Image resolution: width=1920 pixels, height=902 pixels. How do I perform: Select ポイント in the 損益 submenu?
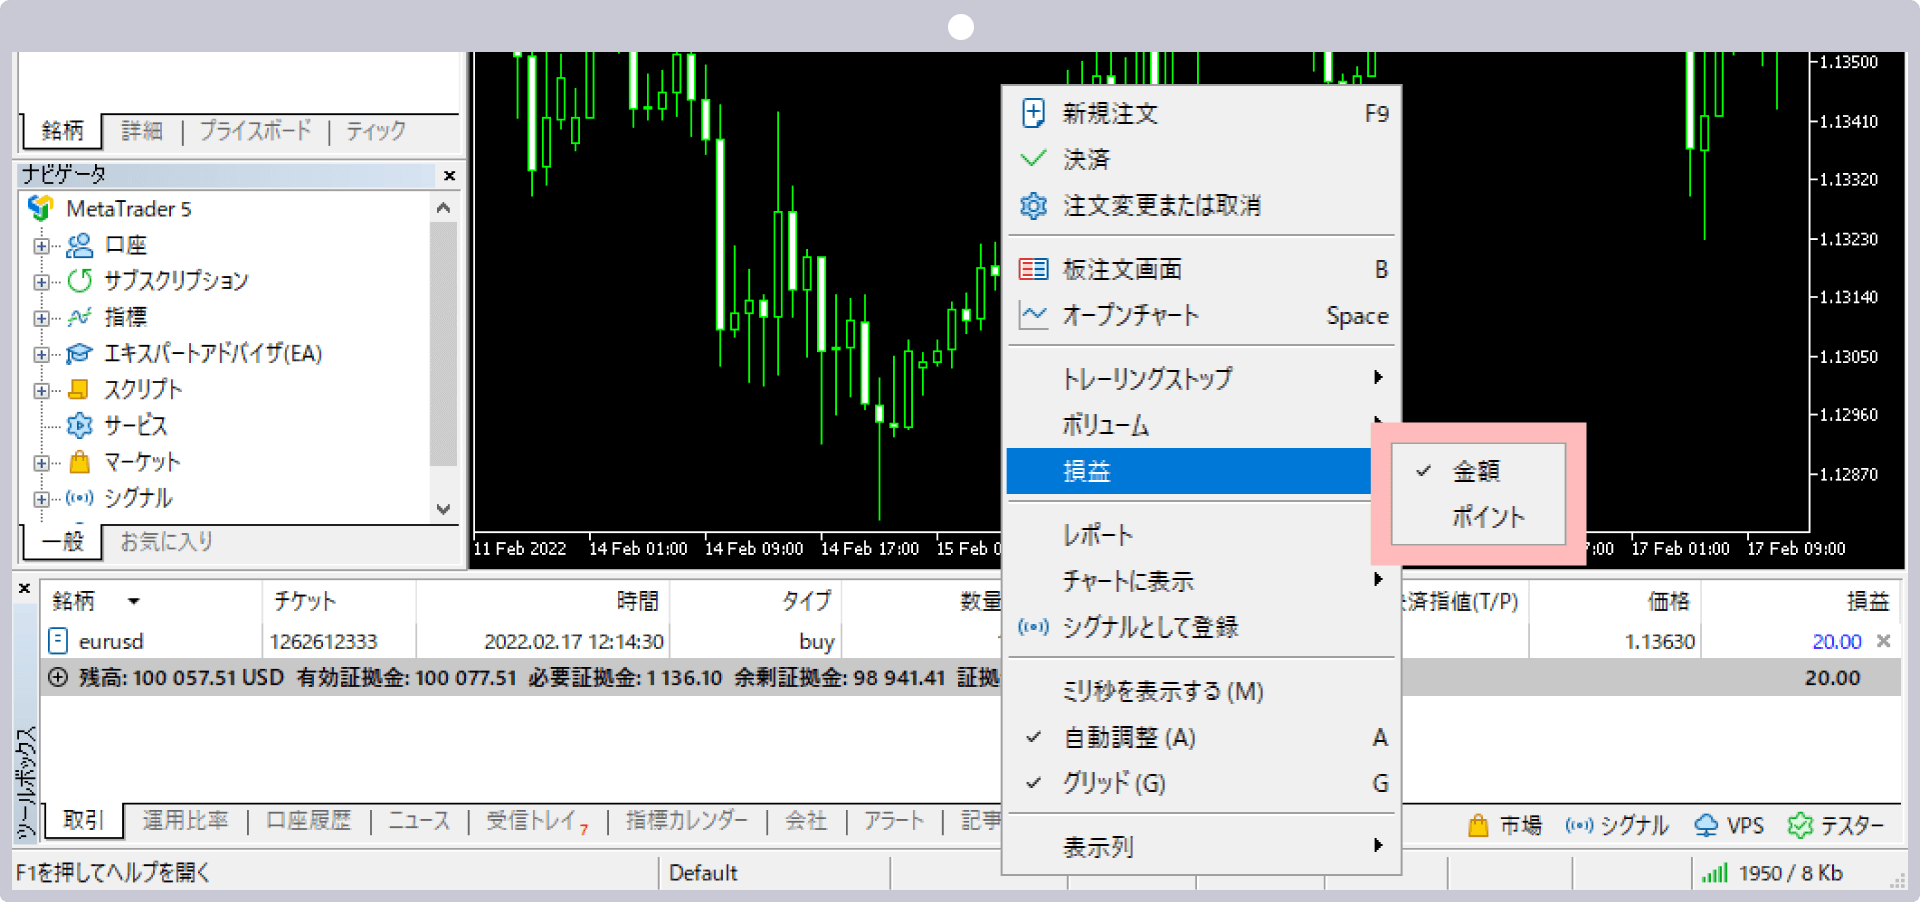tap(1478, 517)
